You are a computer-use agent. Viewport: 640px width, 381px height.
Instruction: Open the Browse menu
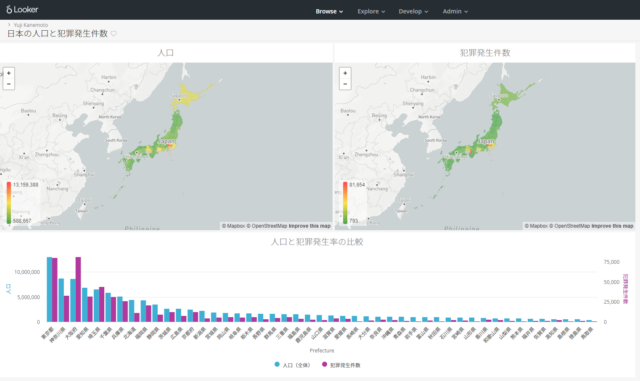pyautogui.click(x=329, y=11)
